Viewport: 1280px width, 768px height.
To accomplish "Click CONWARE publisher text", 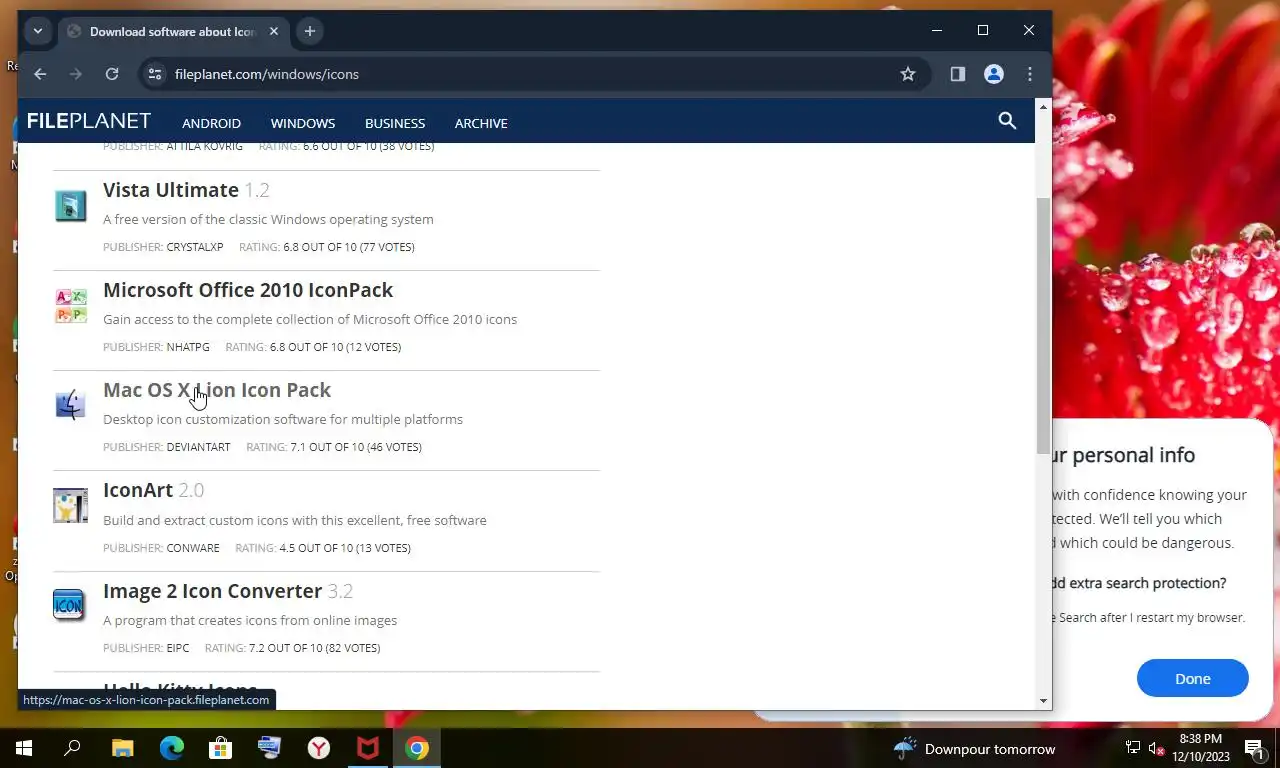I will click(193, 548).
